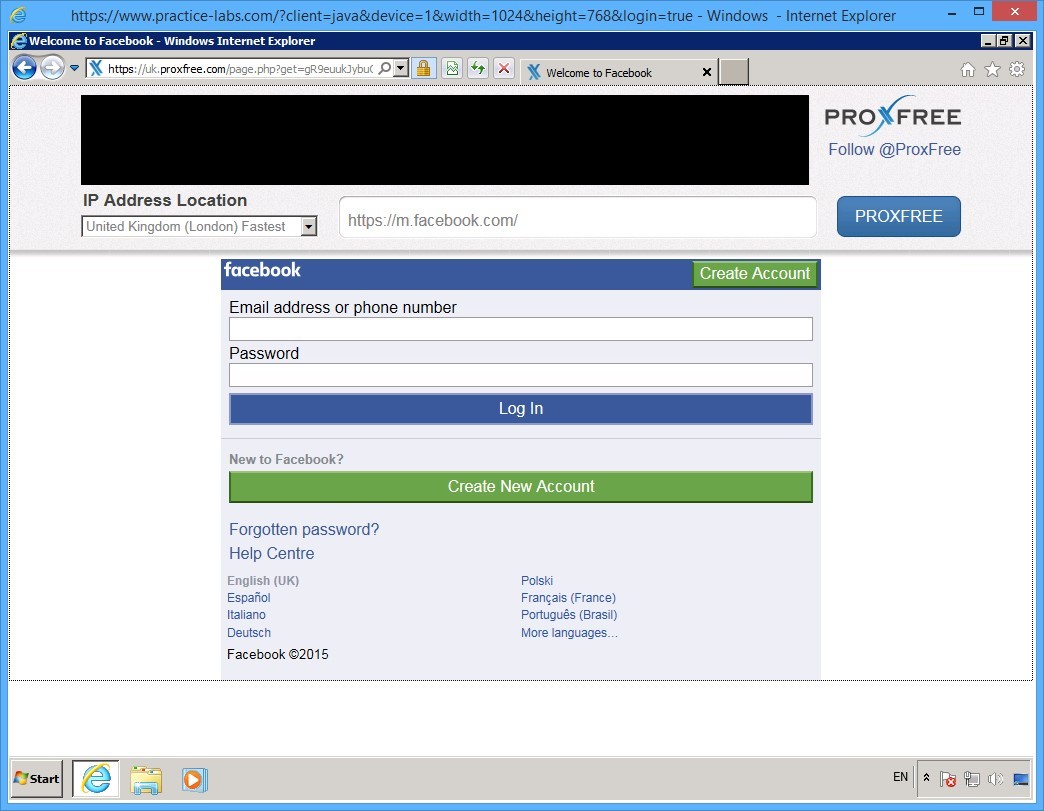The image size is (1044, 811).
Task: Open a new tab next to current tab
Action: point(733,72)
